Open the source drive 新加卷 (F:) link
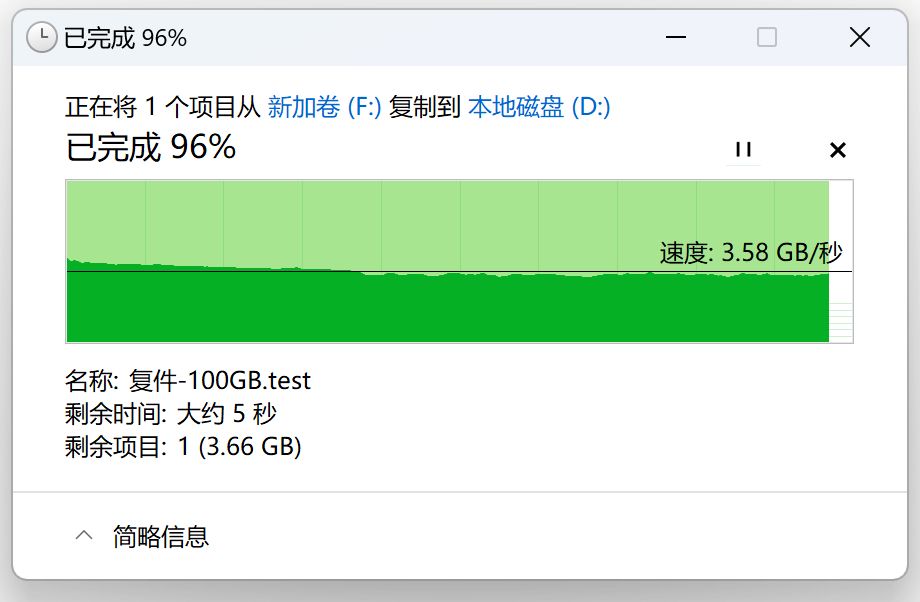 point(325,107)
